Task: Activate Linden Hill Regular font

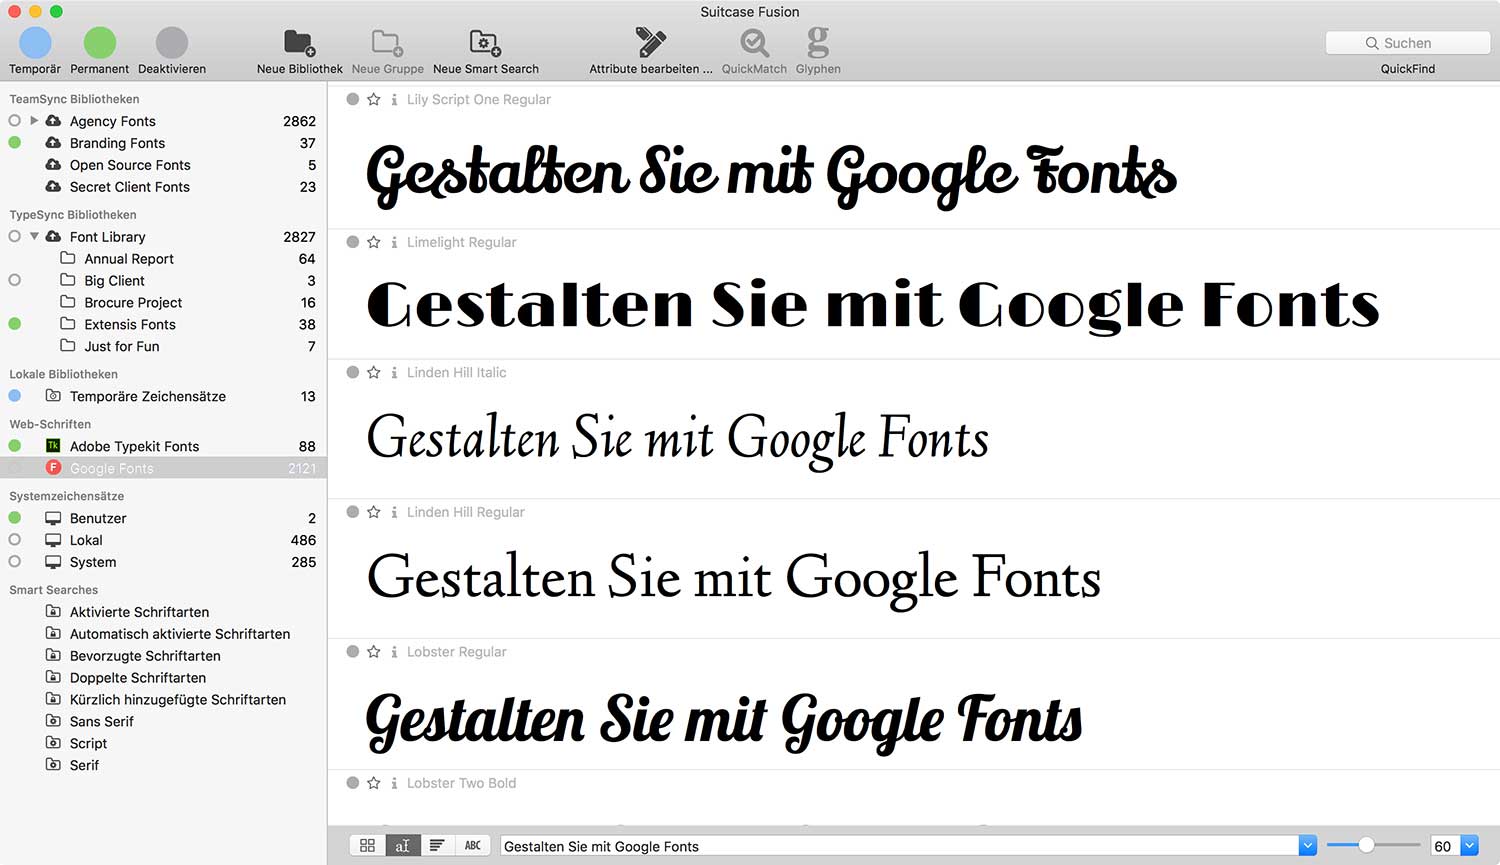Action: coord(353,512)
